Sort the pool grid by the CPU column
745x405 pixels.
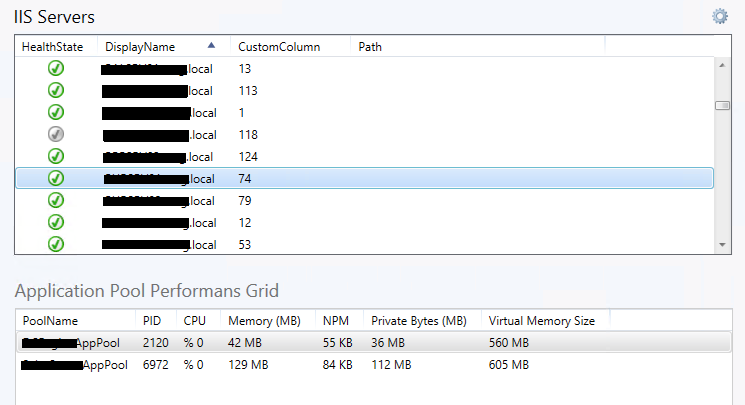[194, 321]
